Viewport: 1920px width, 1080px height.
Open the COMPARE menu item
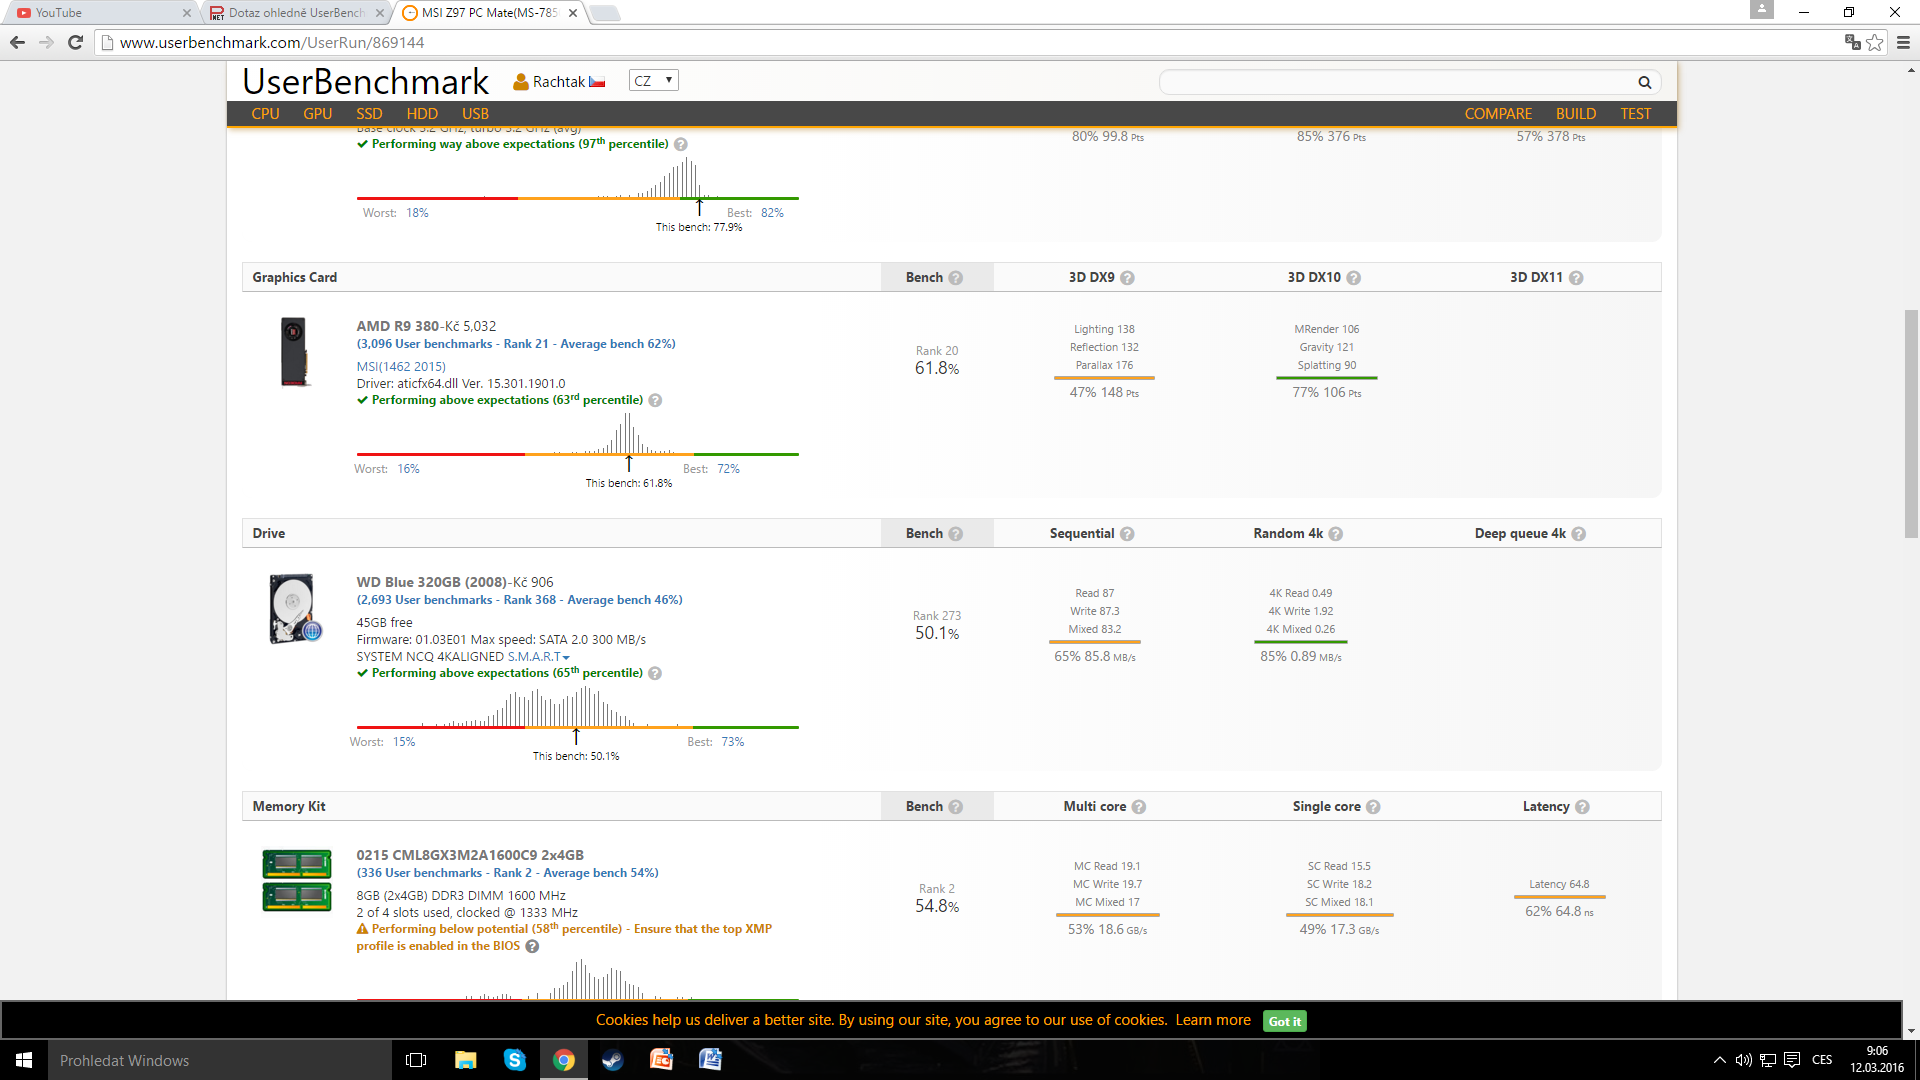[x=1497, y=114]
